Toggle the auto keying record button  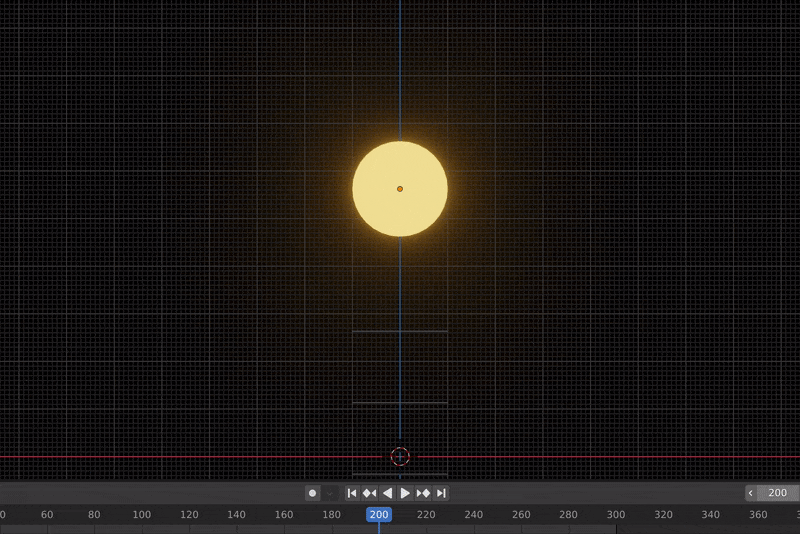(x=312, y=493)
